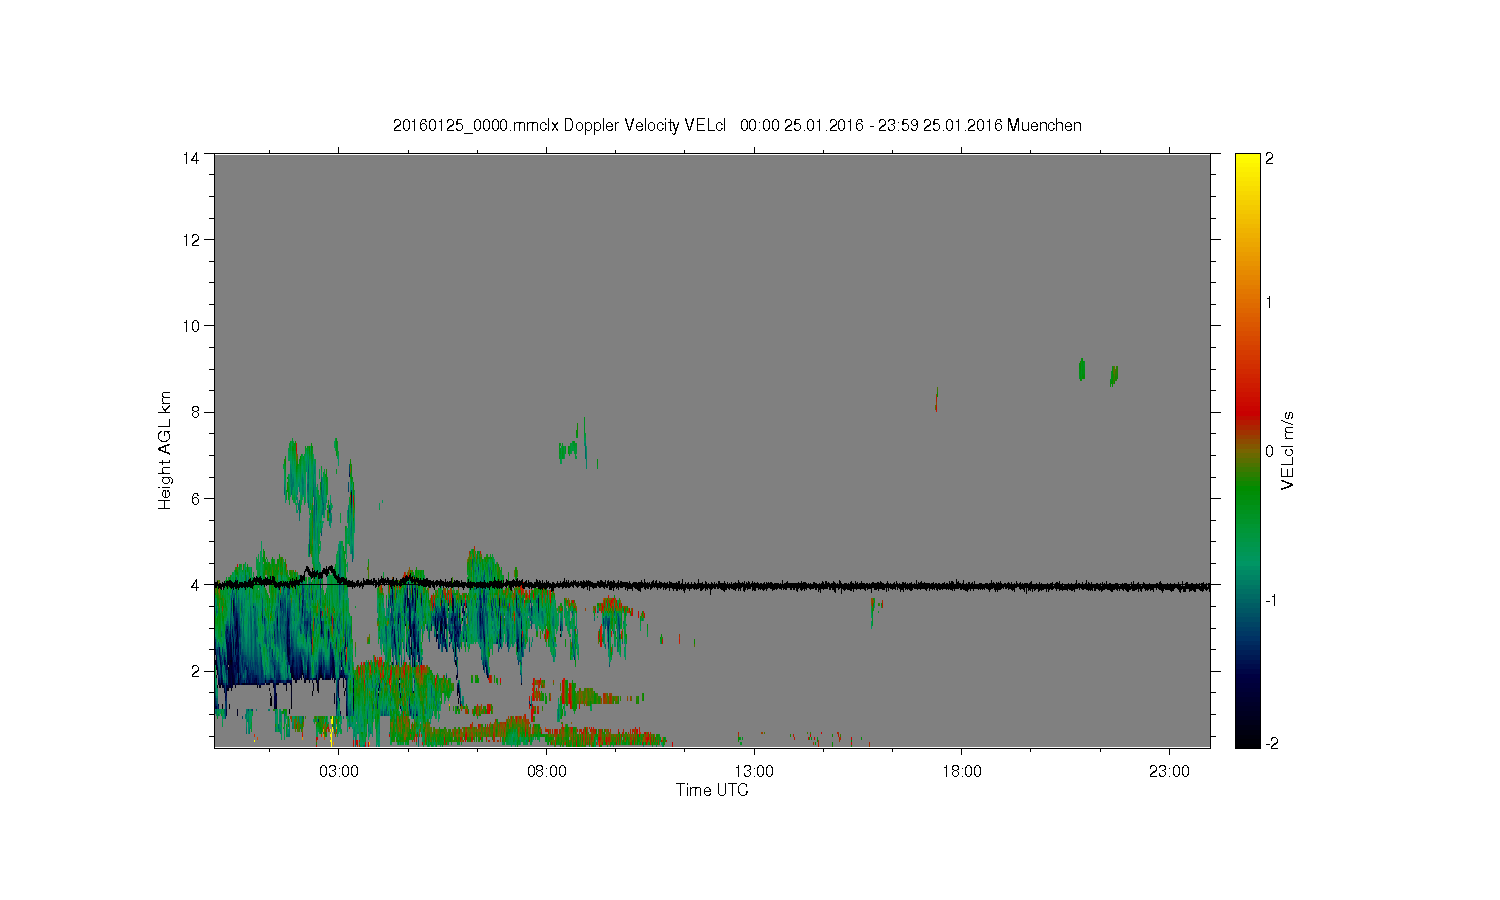Click the Time UTC axis label
Viewport: 1500px width, 900px height.
(x=712, y=790)
